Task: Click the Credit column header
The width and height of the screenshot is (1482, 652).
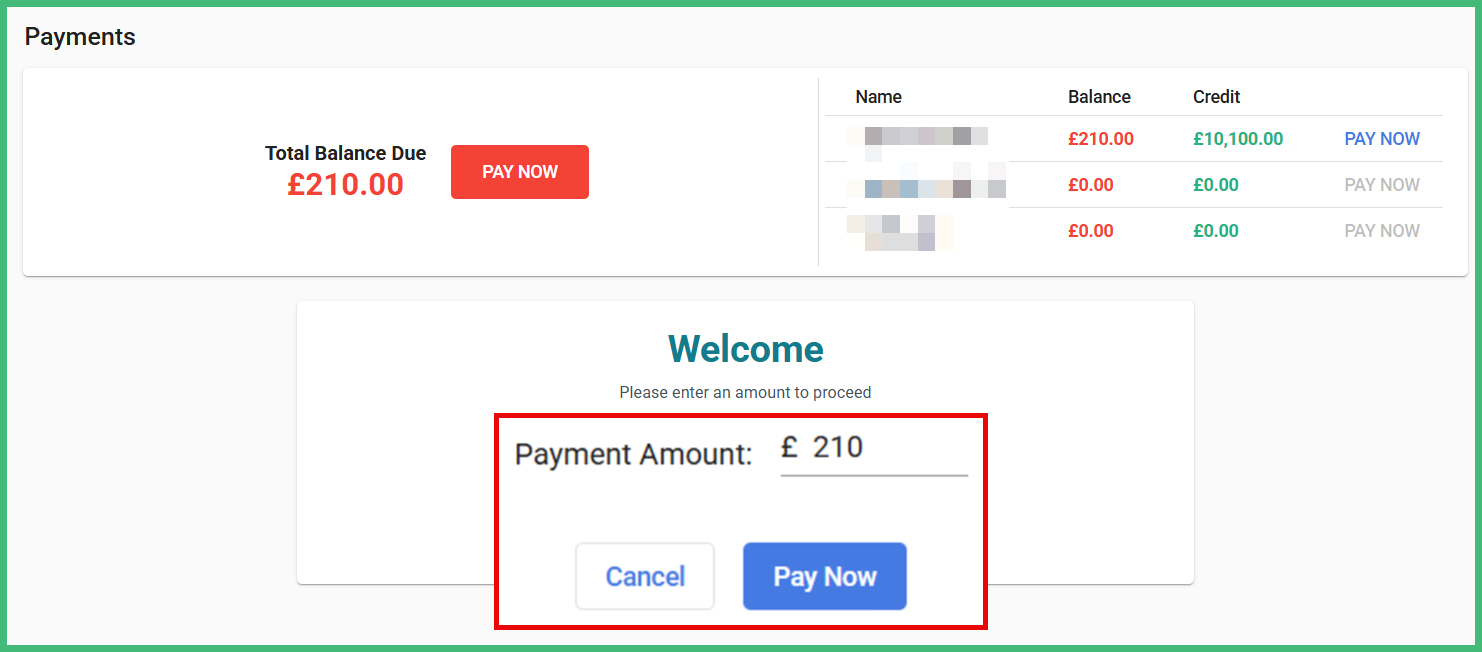Action: coord(1216,96)
